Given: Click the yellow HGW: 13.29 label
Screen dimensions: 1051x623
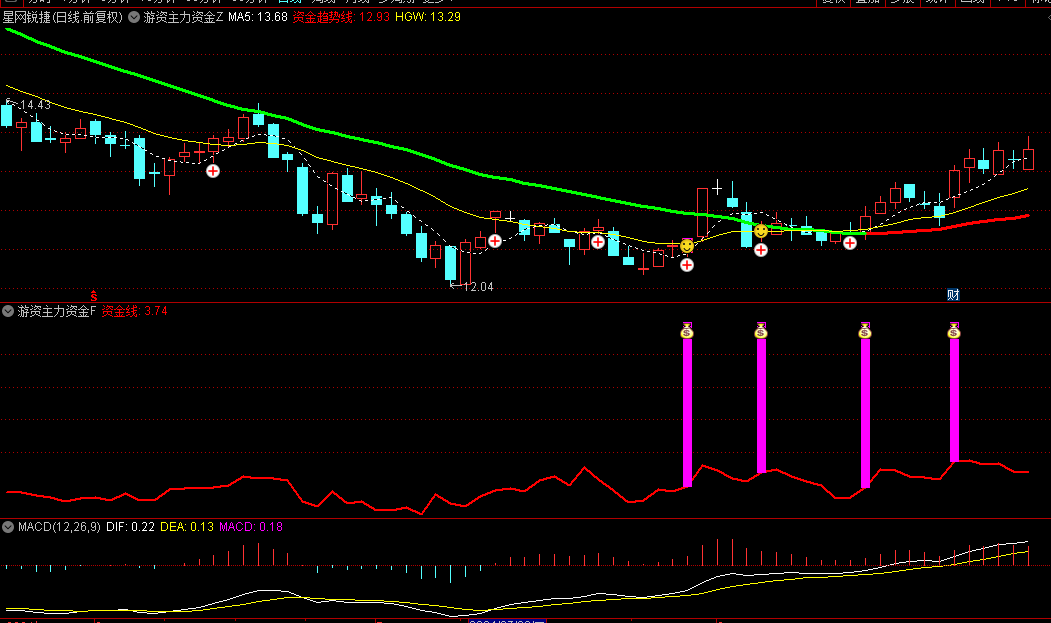Looking at the screenshot, I should coord(428,17).
